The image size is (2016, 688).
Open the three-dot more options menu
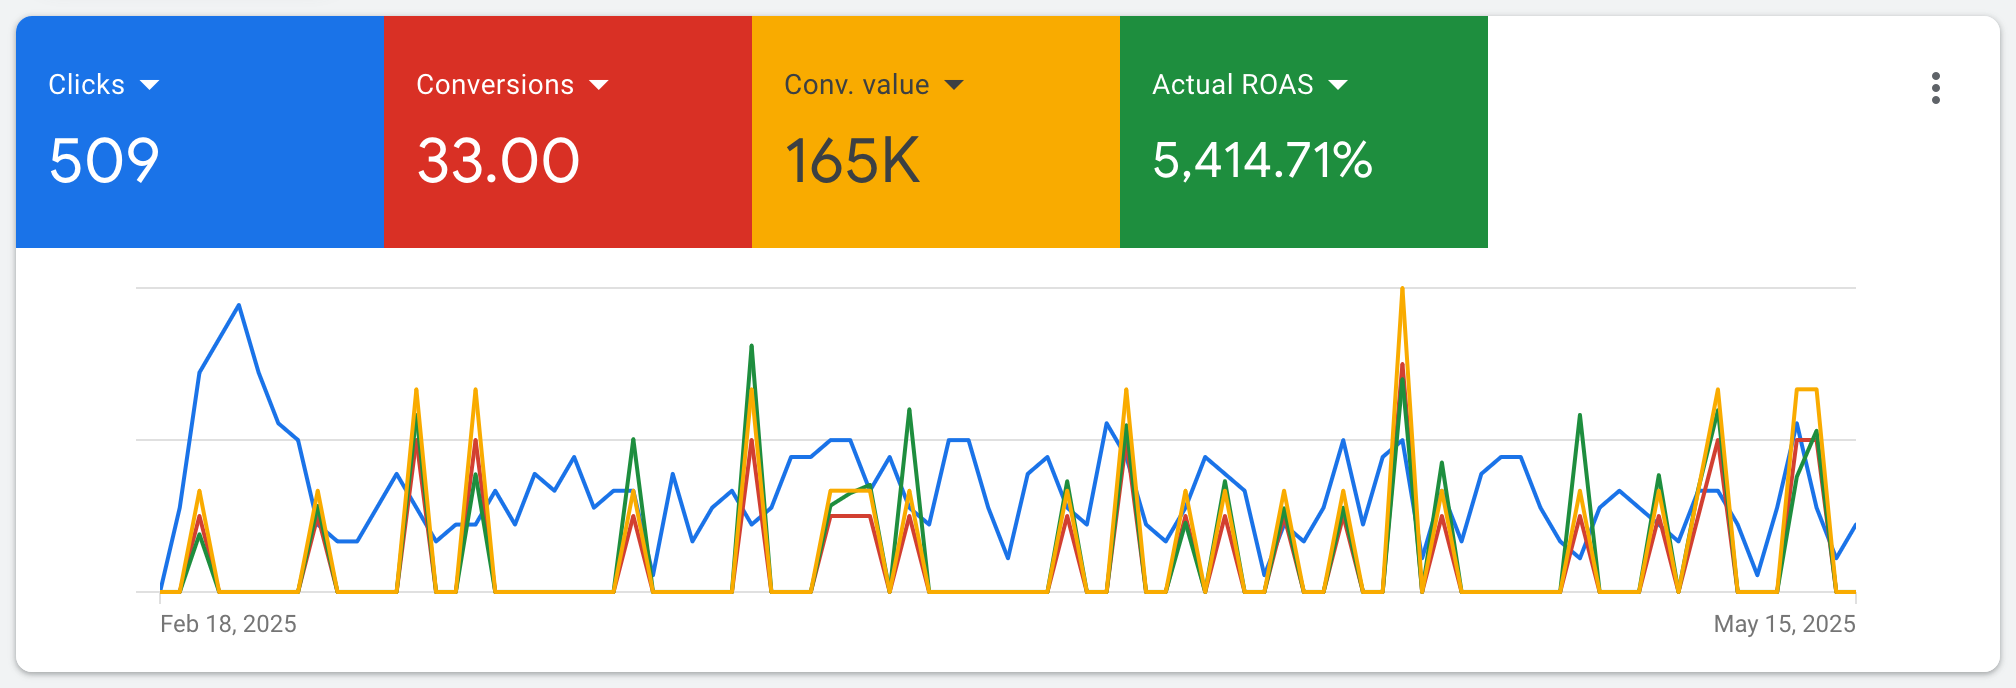1936,88
